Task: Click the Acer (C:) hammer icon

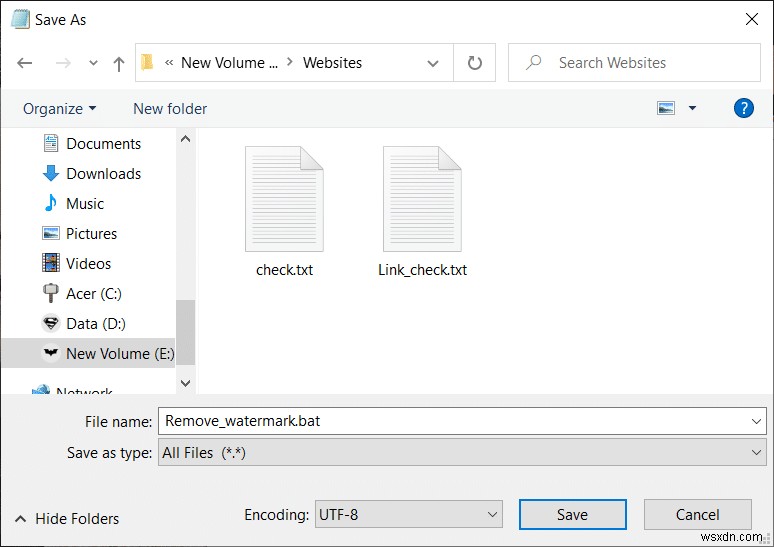Action: point(51,293)
